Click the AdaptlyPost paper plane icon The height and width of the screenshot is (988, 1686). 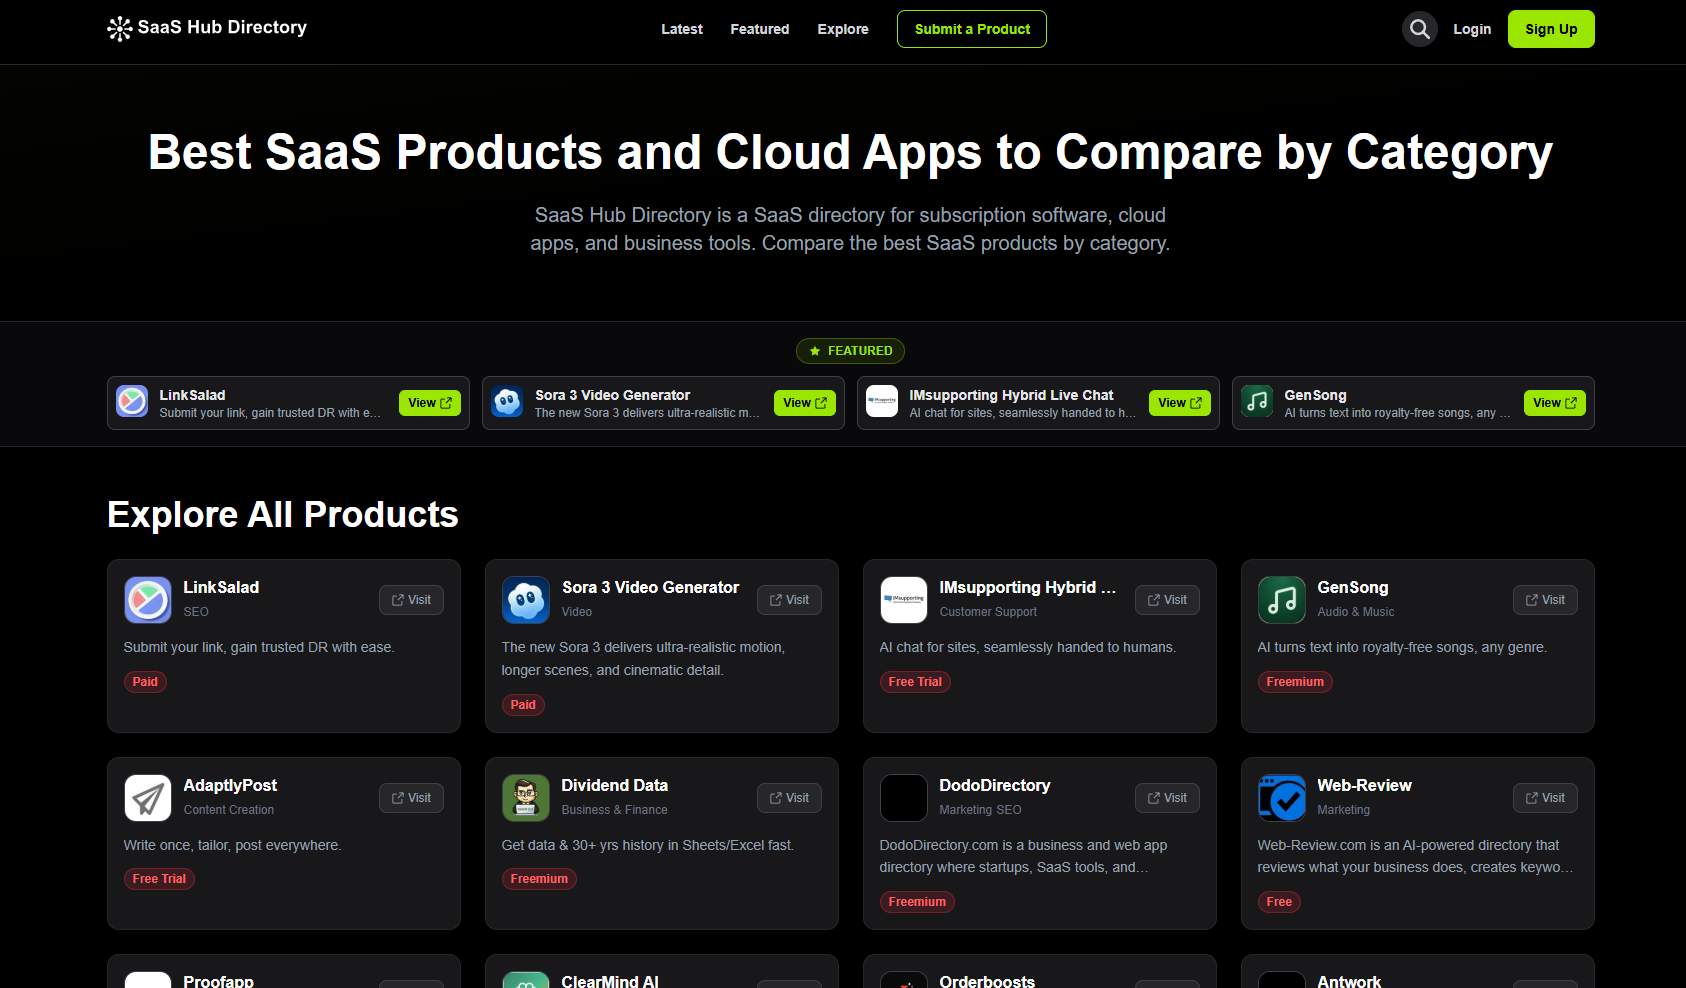click(147, 797)
